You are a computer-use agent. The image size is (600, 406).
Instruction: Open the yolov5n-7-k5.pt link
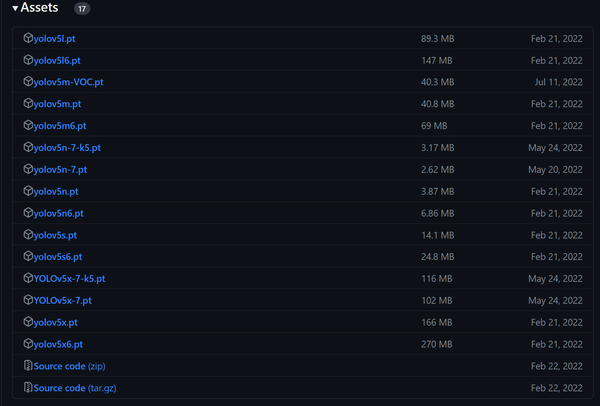[68, 148]
